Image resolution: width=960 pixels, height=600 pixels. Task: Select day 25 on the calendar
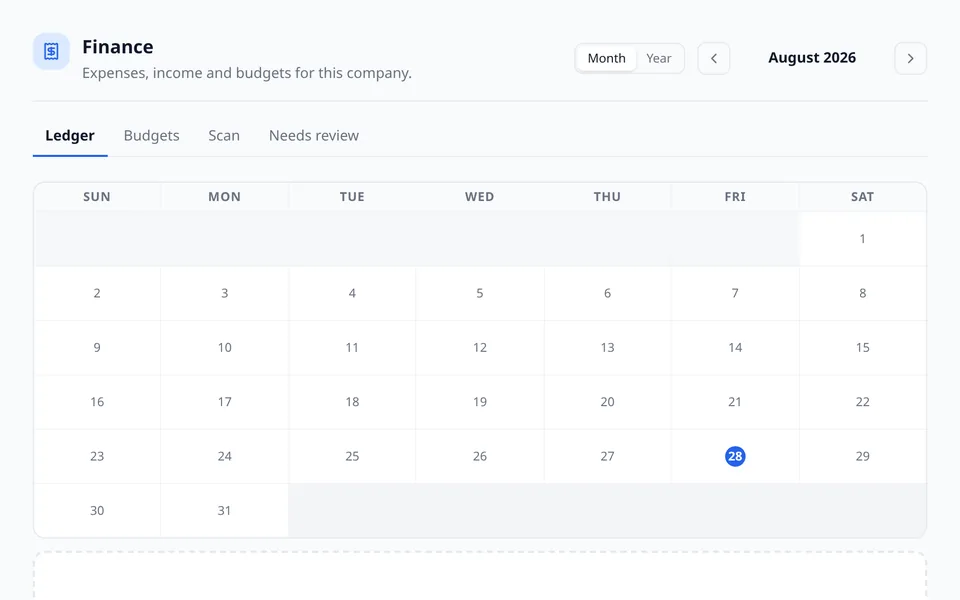pos(352,457)
